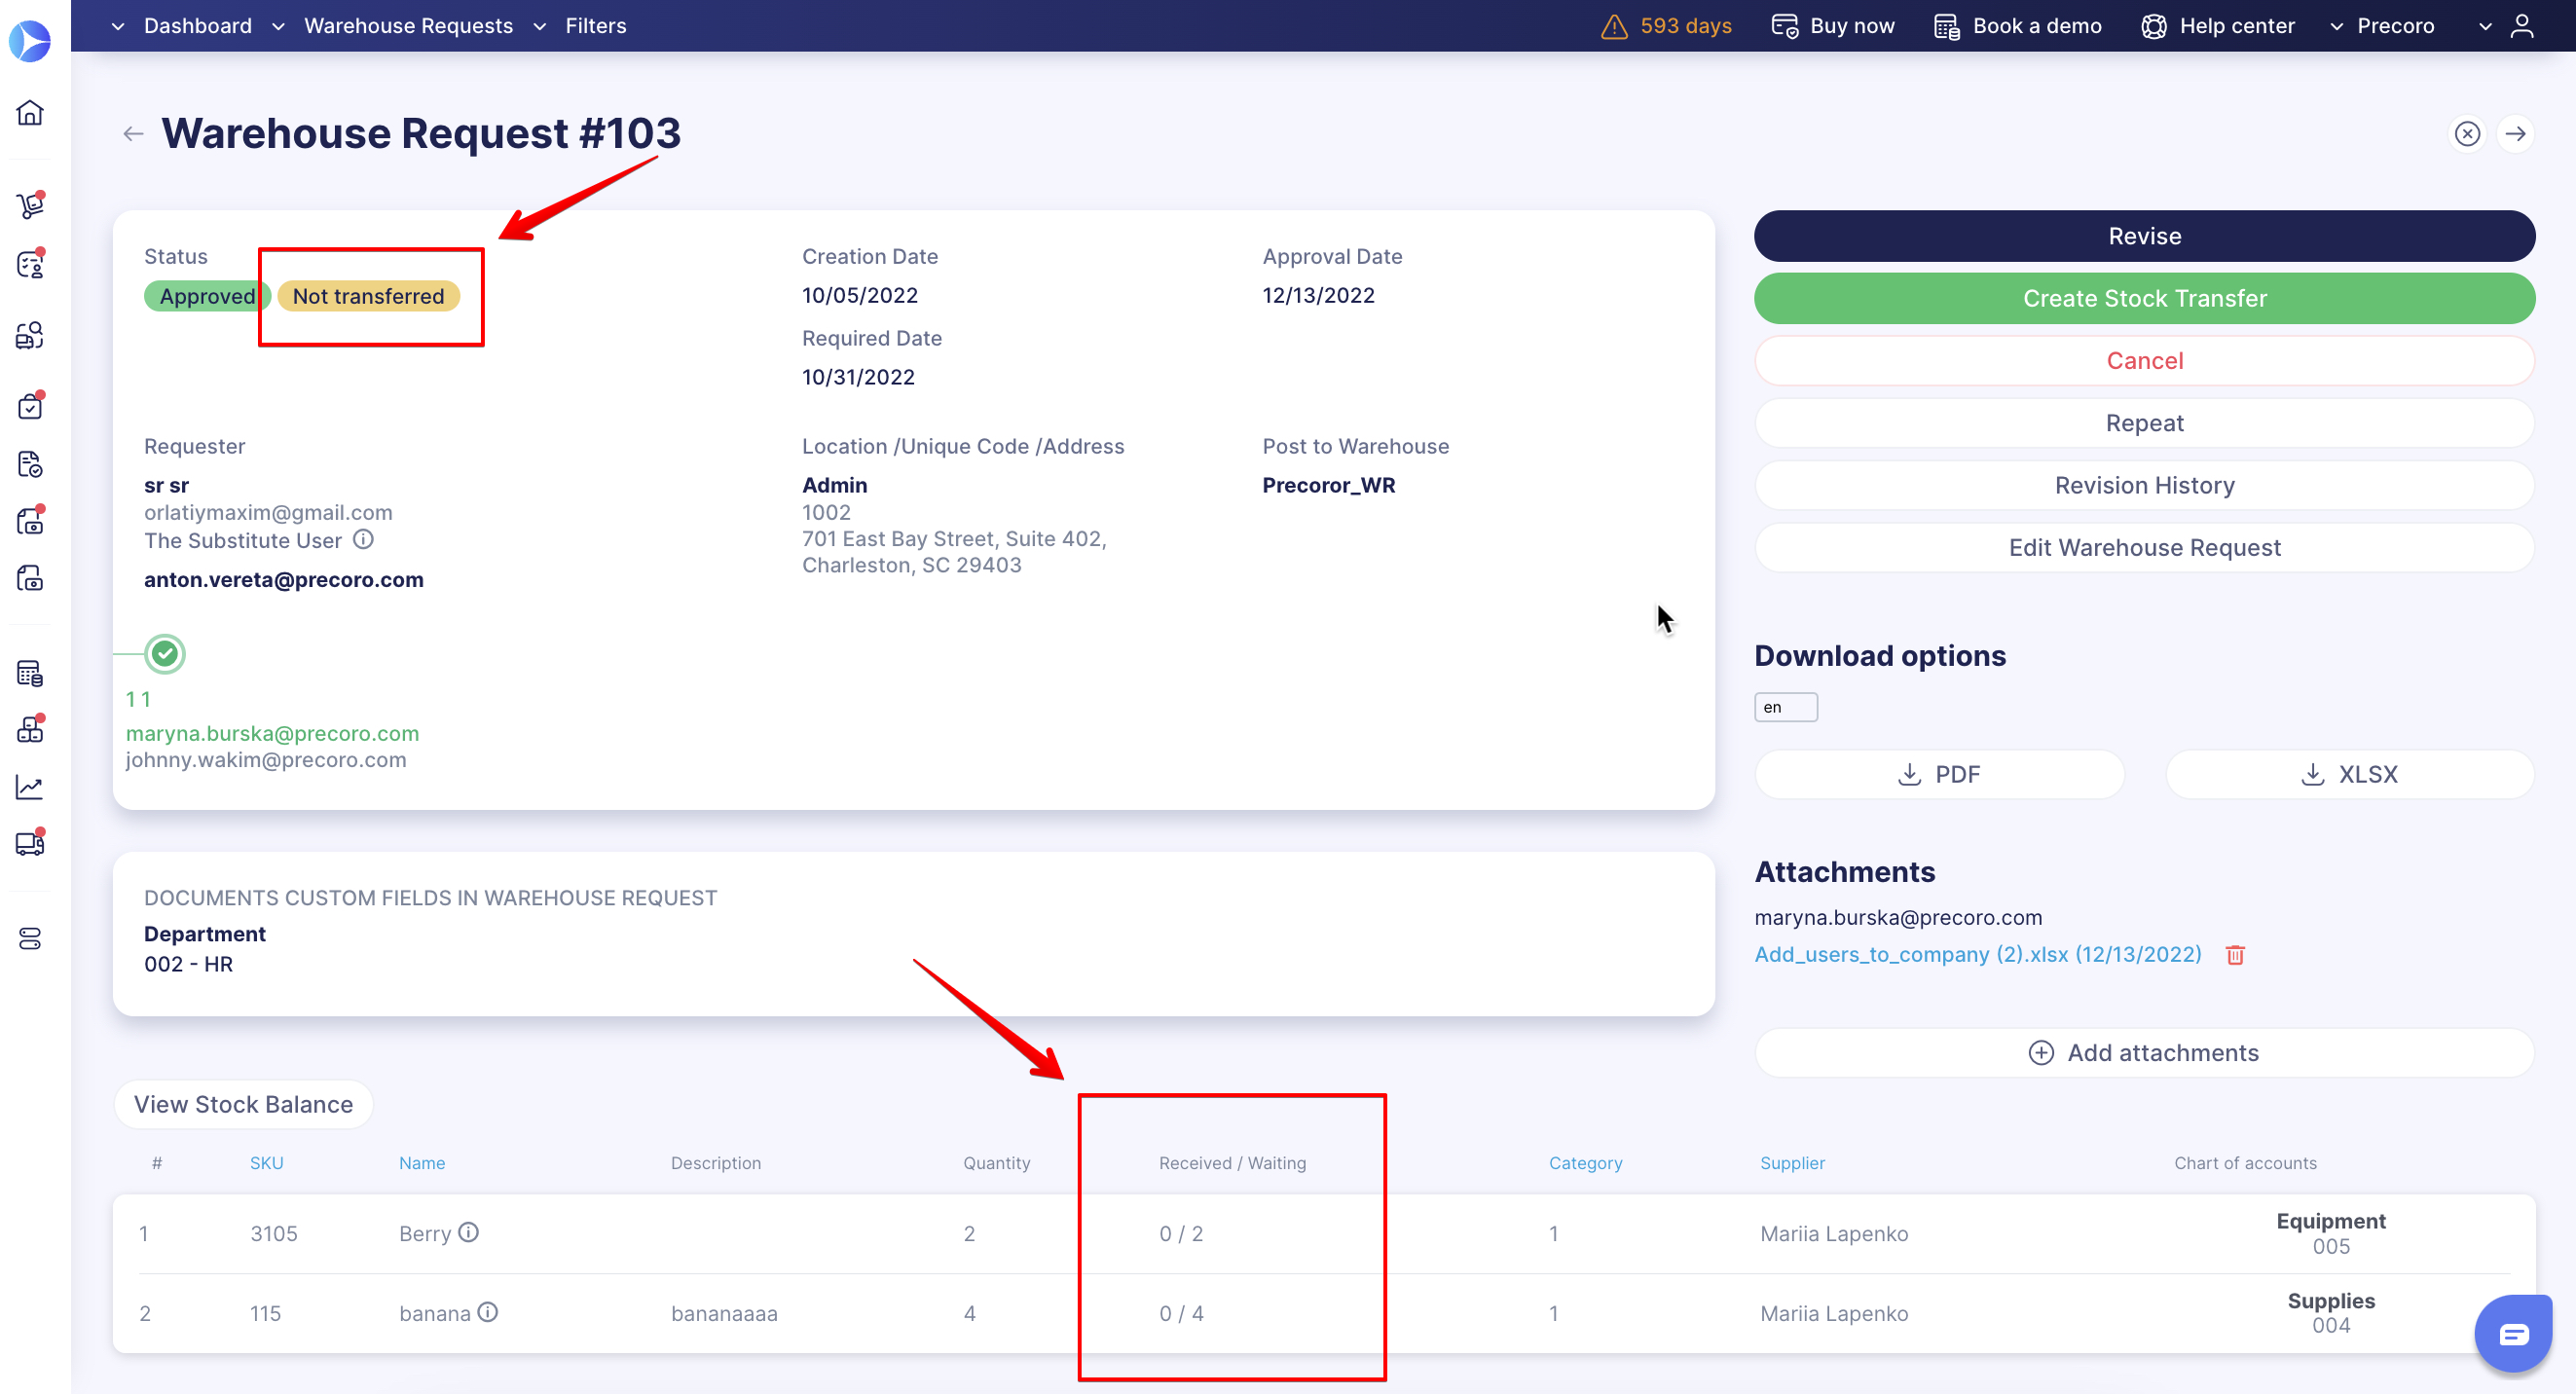Screen dimensions: 2576x1394
Task: Expand the Dashboard menu
Action: [x=183, y=26]
